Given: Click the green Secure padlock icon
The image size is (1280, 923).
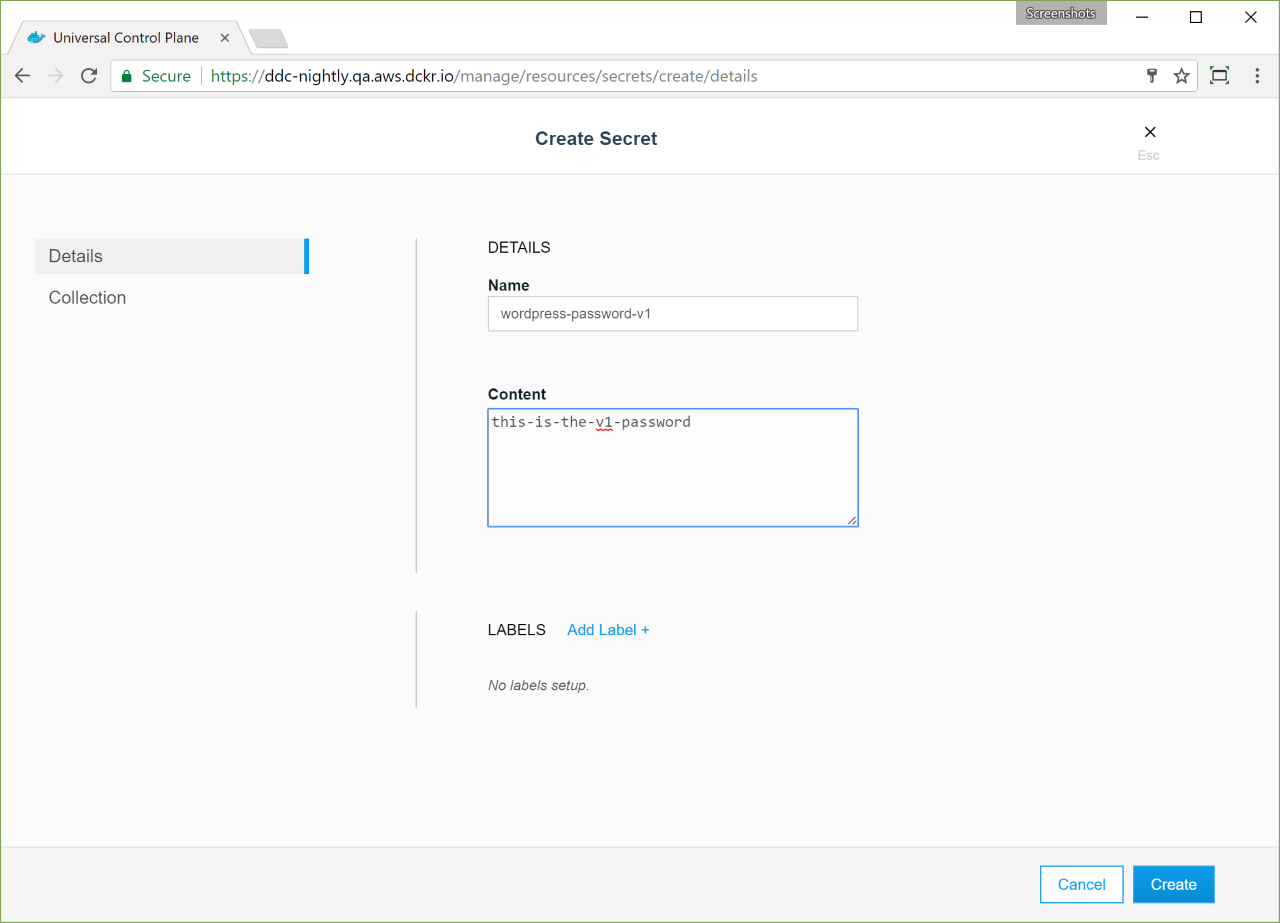Looking at the screenshot, I should [127, 76].
